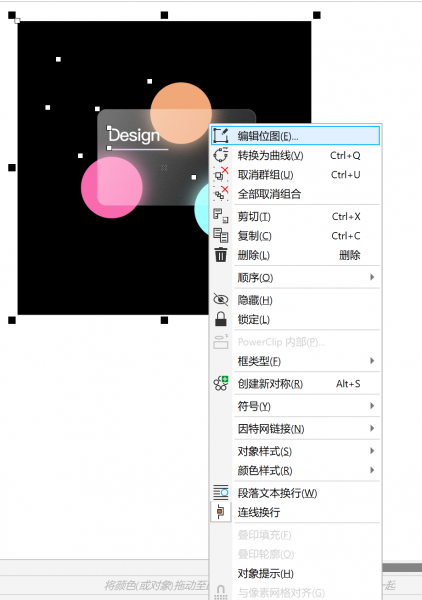Open the 因特网链接(N) submenu
The width and height of the screenshot is (422, 600).
coord(295,429)
